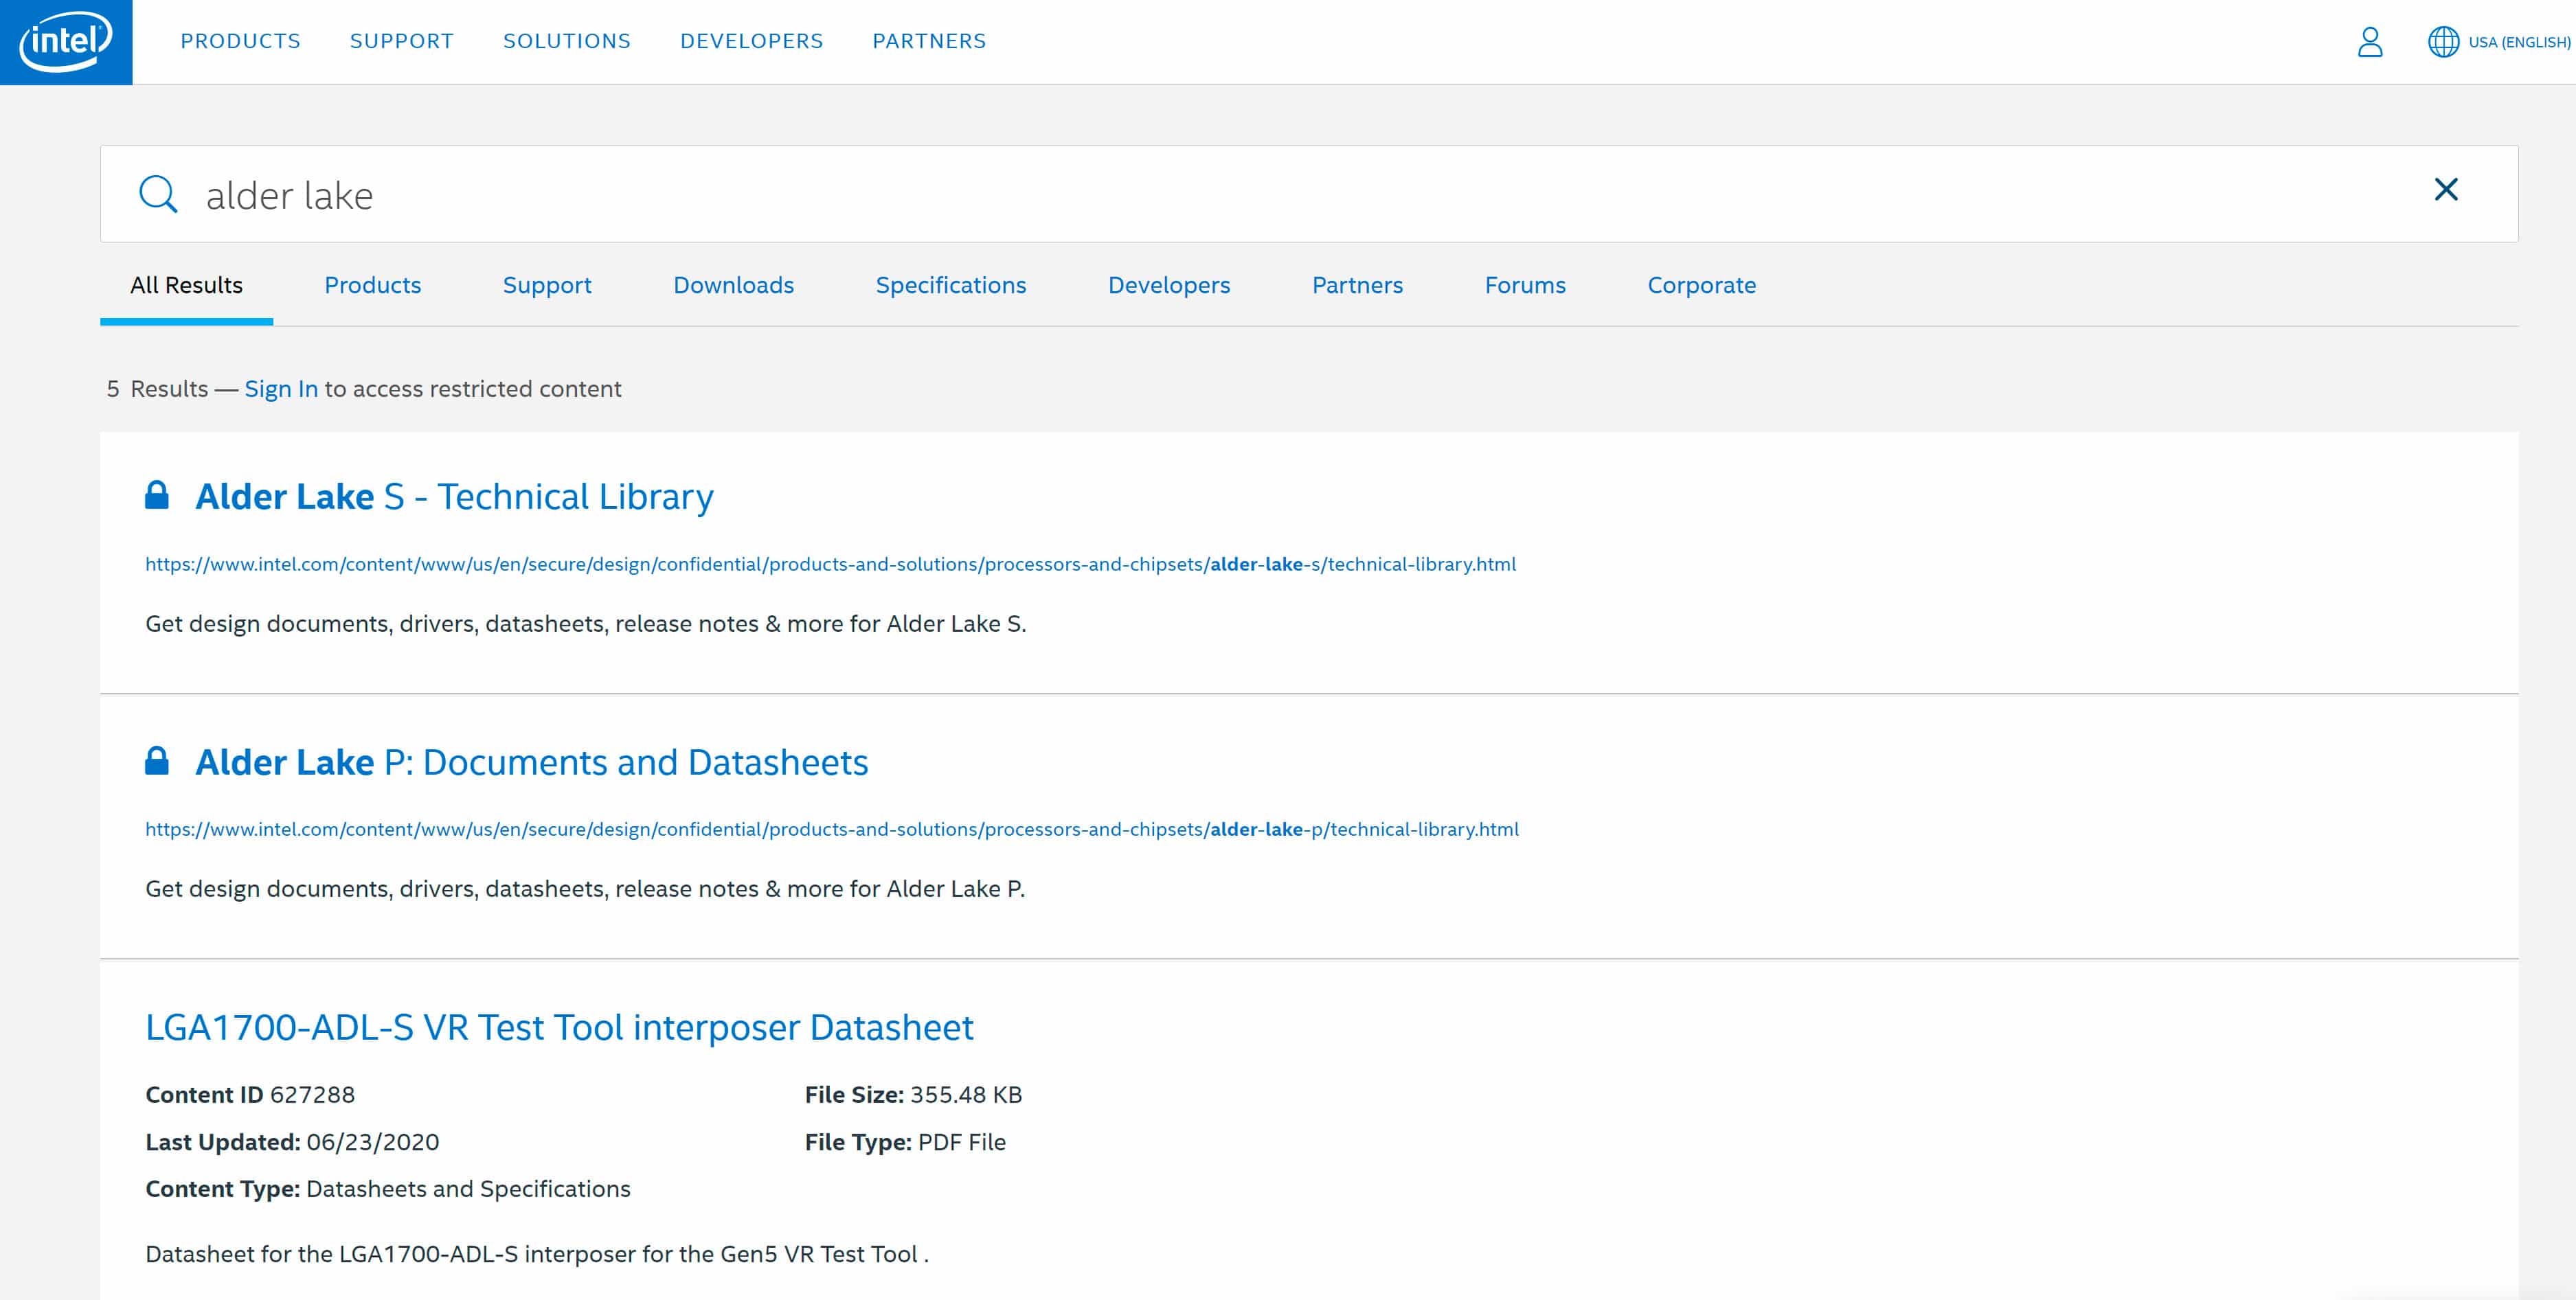Viewport: 2576px width, 1300px height.
Task: Click the Sign In link
Action: click(281, 389)
